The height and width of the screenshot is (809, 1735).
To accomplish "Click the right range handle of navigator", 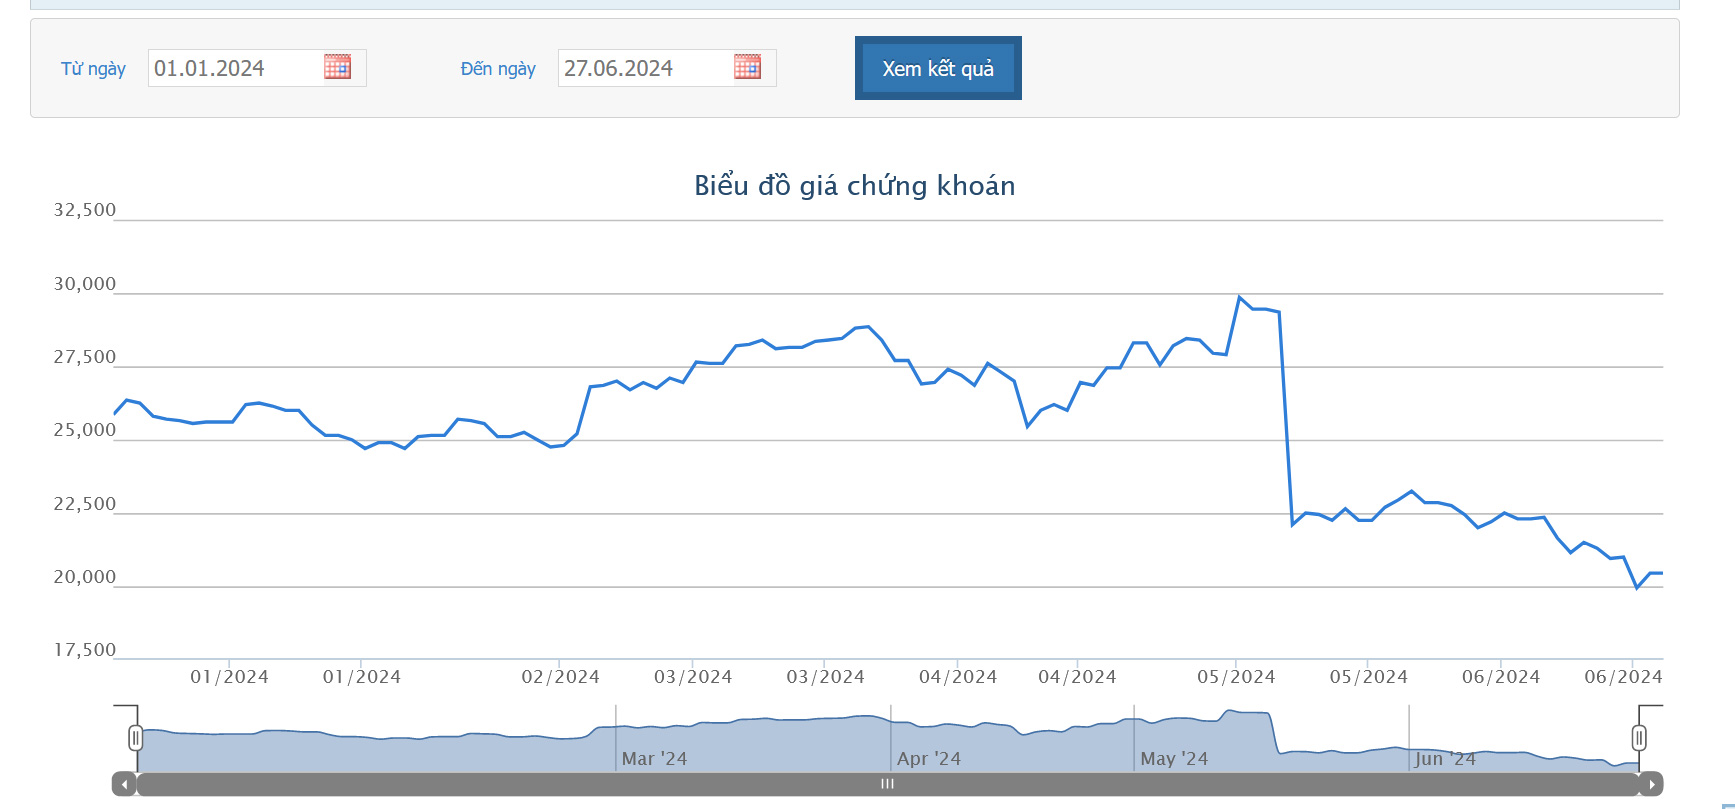I will pyautogui.click(x=1639, y=738).
